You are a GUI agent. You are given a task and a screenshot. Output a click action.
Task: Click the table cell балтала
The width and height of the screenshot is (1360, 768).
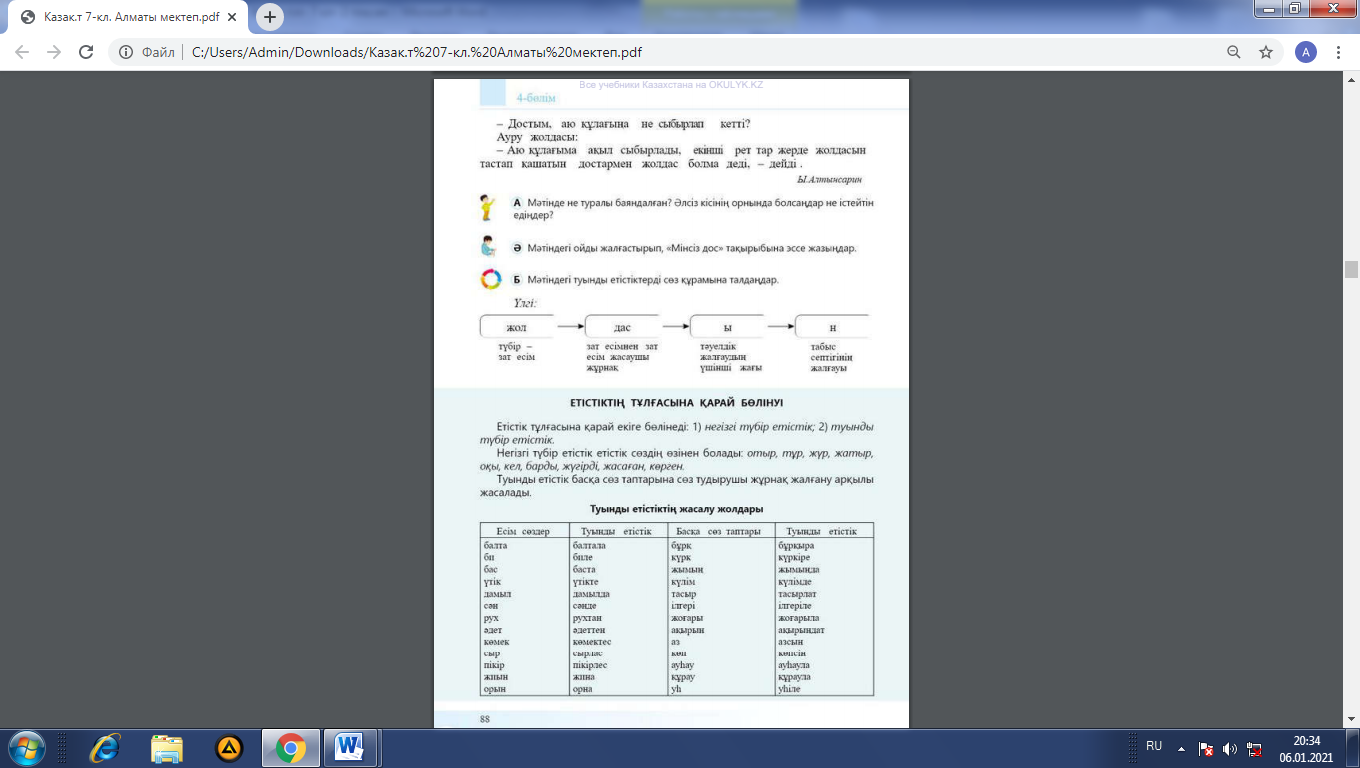[x=590, y=545]
